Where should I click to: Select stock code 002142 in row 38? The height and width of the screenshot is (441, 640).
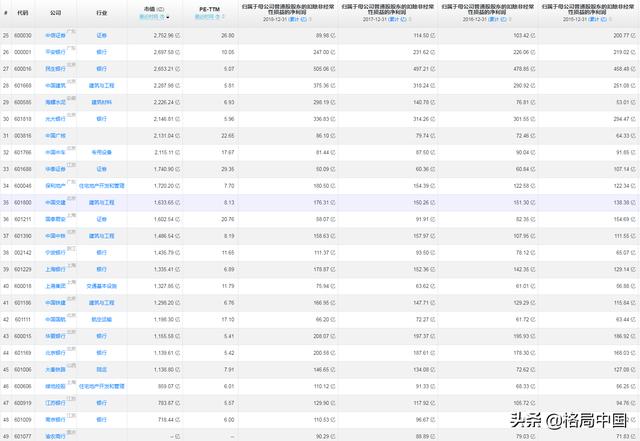(23, 253)
